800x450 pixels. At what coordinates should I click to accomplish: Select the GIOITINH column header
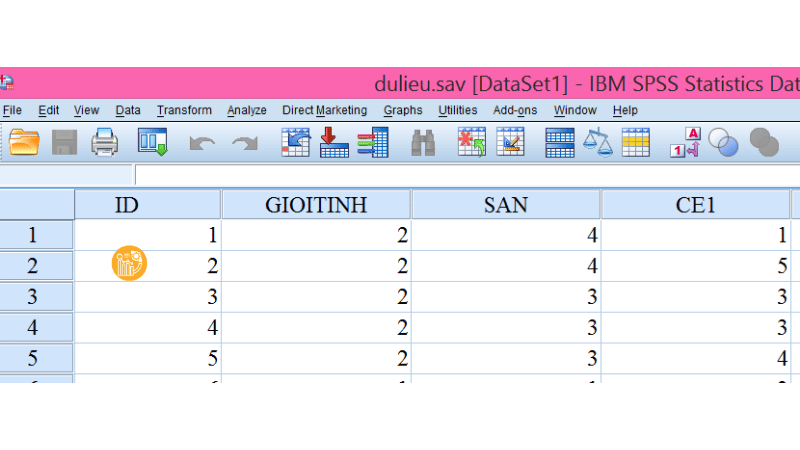[x=316, y=205]
